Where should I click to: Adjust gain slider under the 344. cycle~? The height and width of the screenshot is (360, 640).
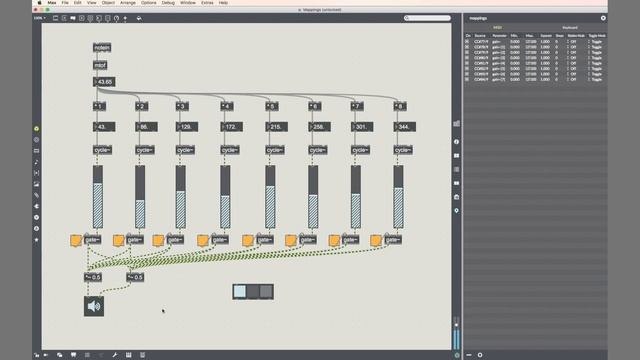[x=398, y=197]
